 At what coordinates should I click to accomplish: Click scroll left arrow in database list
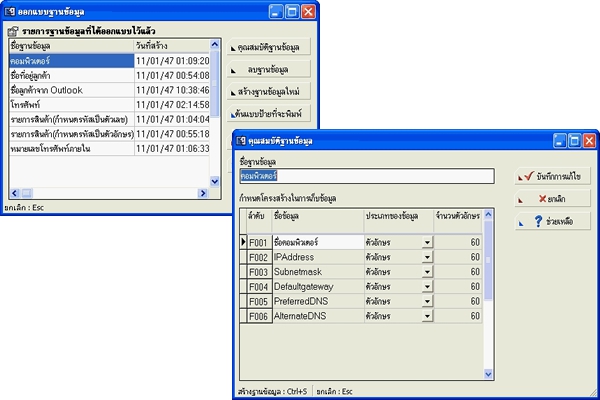(x=15, y=193)
